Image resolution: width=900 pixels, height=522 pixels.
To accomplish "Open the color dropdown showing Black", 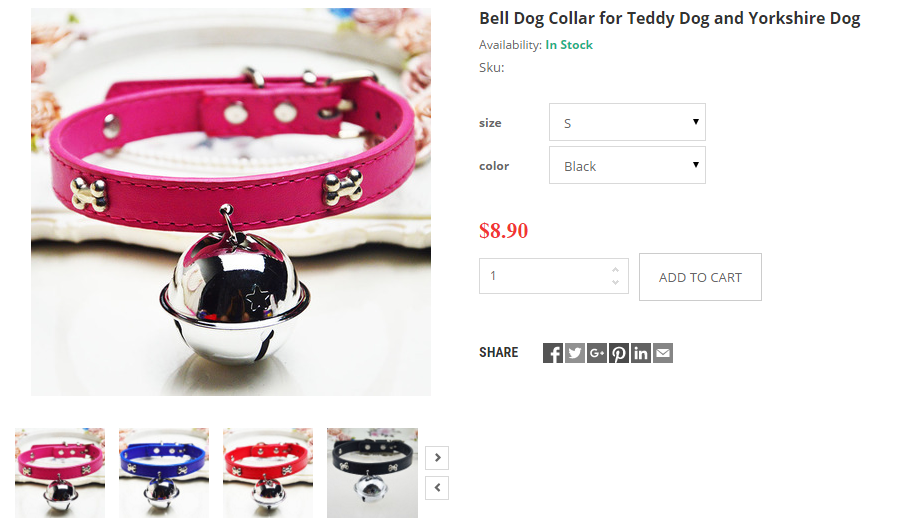I will [627, 165].
